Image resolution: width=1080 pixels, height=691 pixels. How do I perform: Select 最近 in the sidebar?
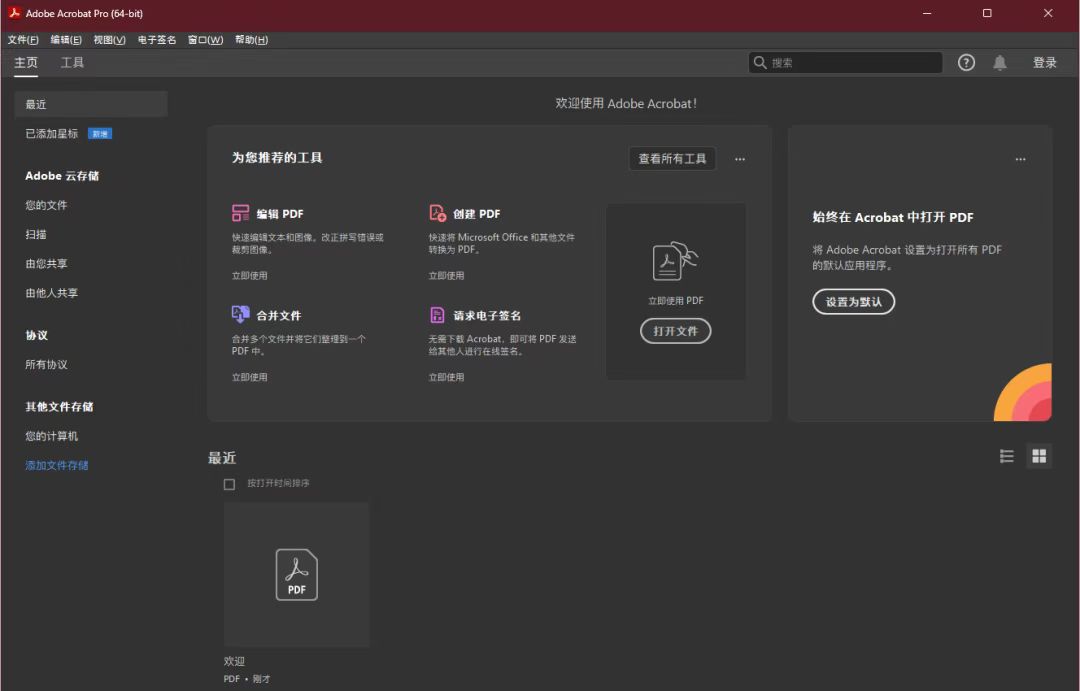(91, 104)
